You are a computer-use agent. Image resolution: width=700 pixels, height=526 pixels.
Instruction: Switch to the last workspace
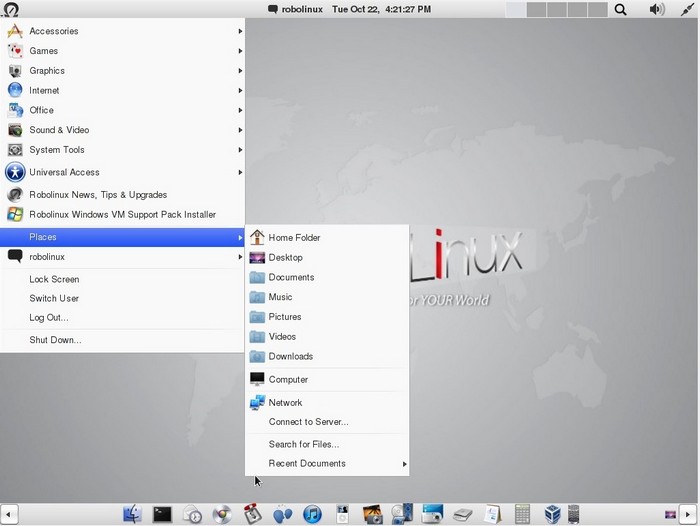coord(597,9)
